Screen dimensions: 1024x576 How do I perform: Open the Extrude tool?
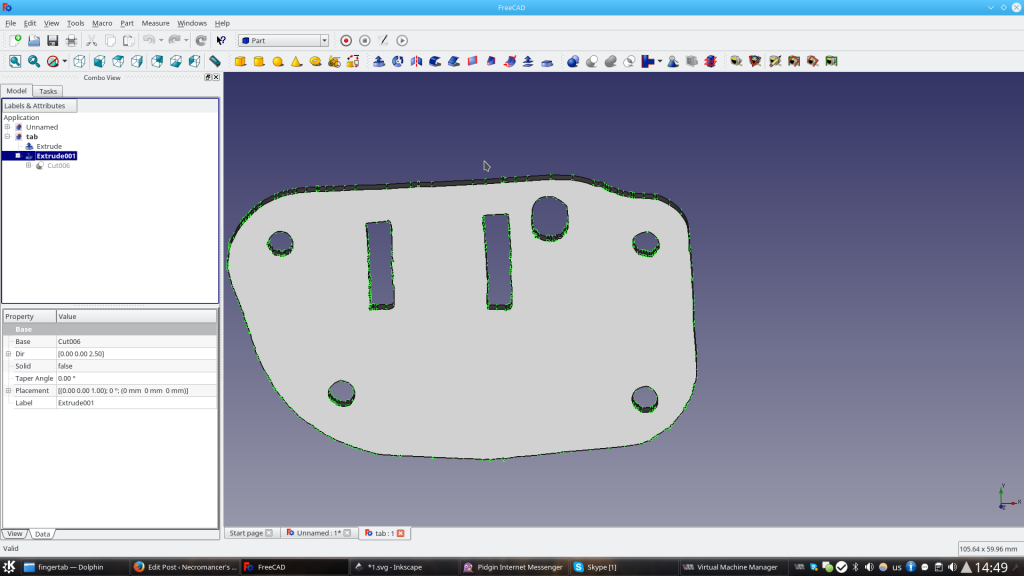378,61
